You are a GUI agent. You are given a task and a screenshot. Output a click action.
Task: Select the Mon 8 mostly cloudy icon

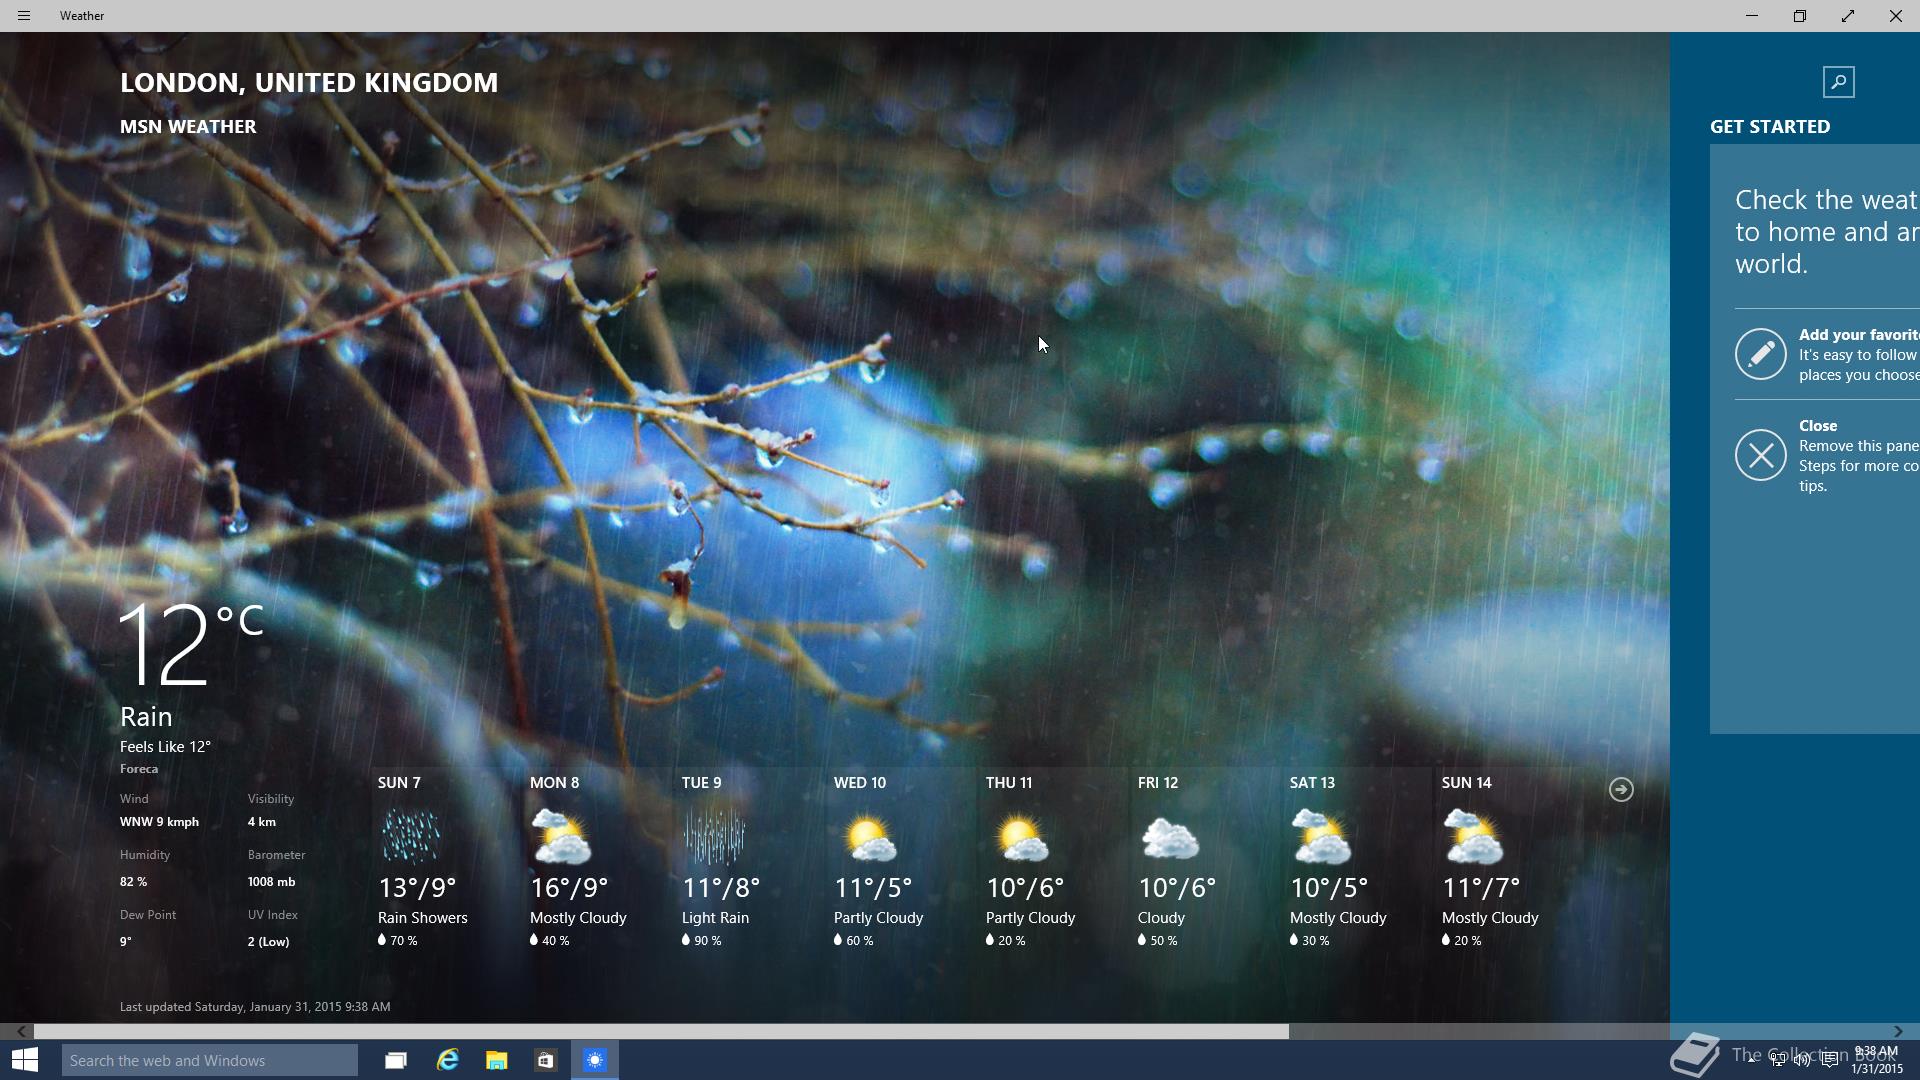561,836
